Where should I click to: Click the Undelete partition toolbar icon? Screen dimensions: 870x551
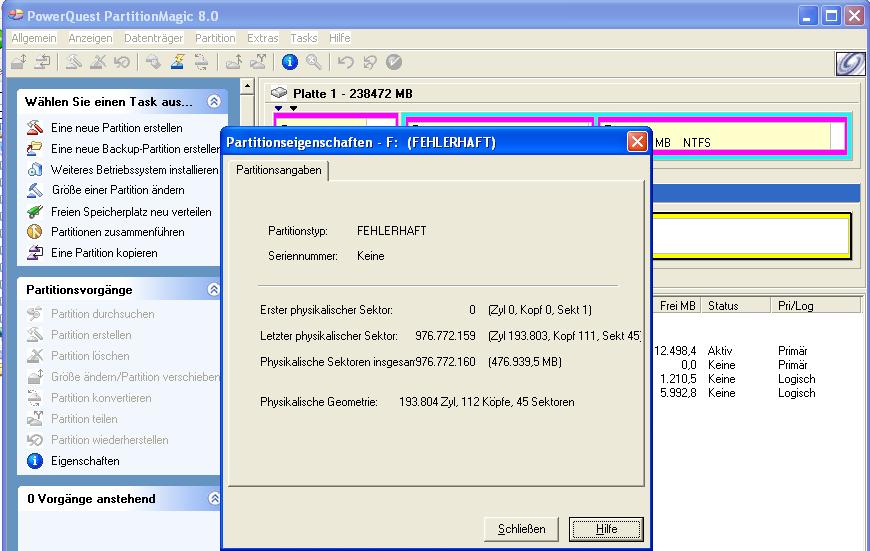pos(122,62)
